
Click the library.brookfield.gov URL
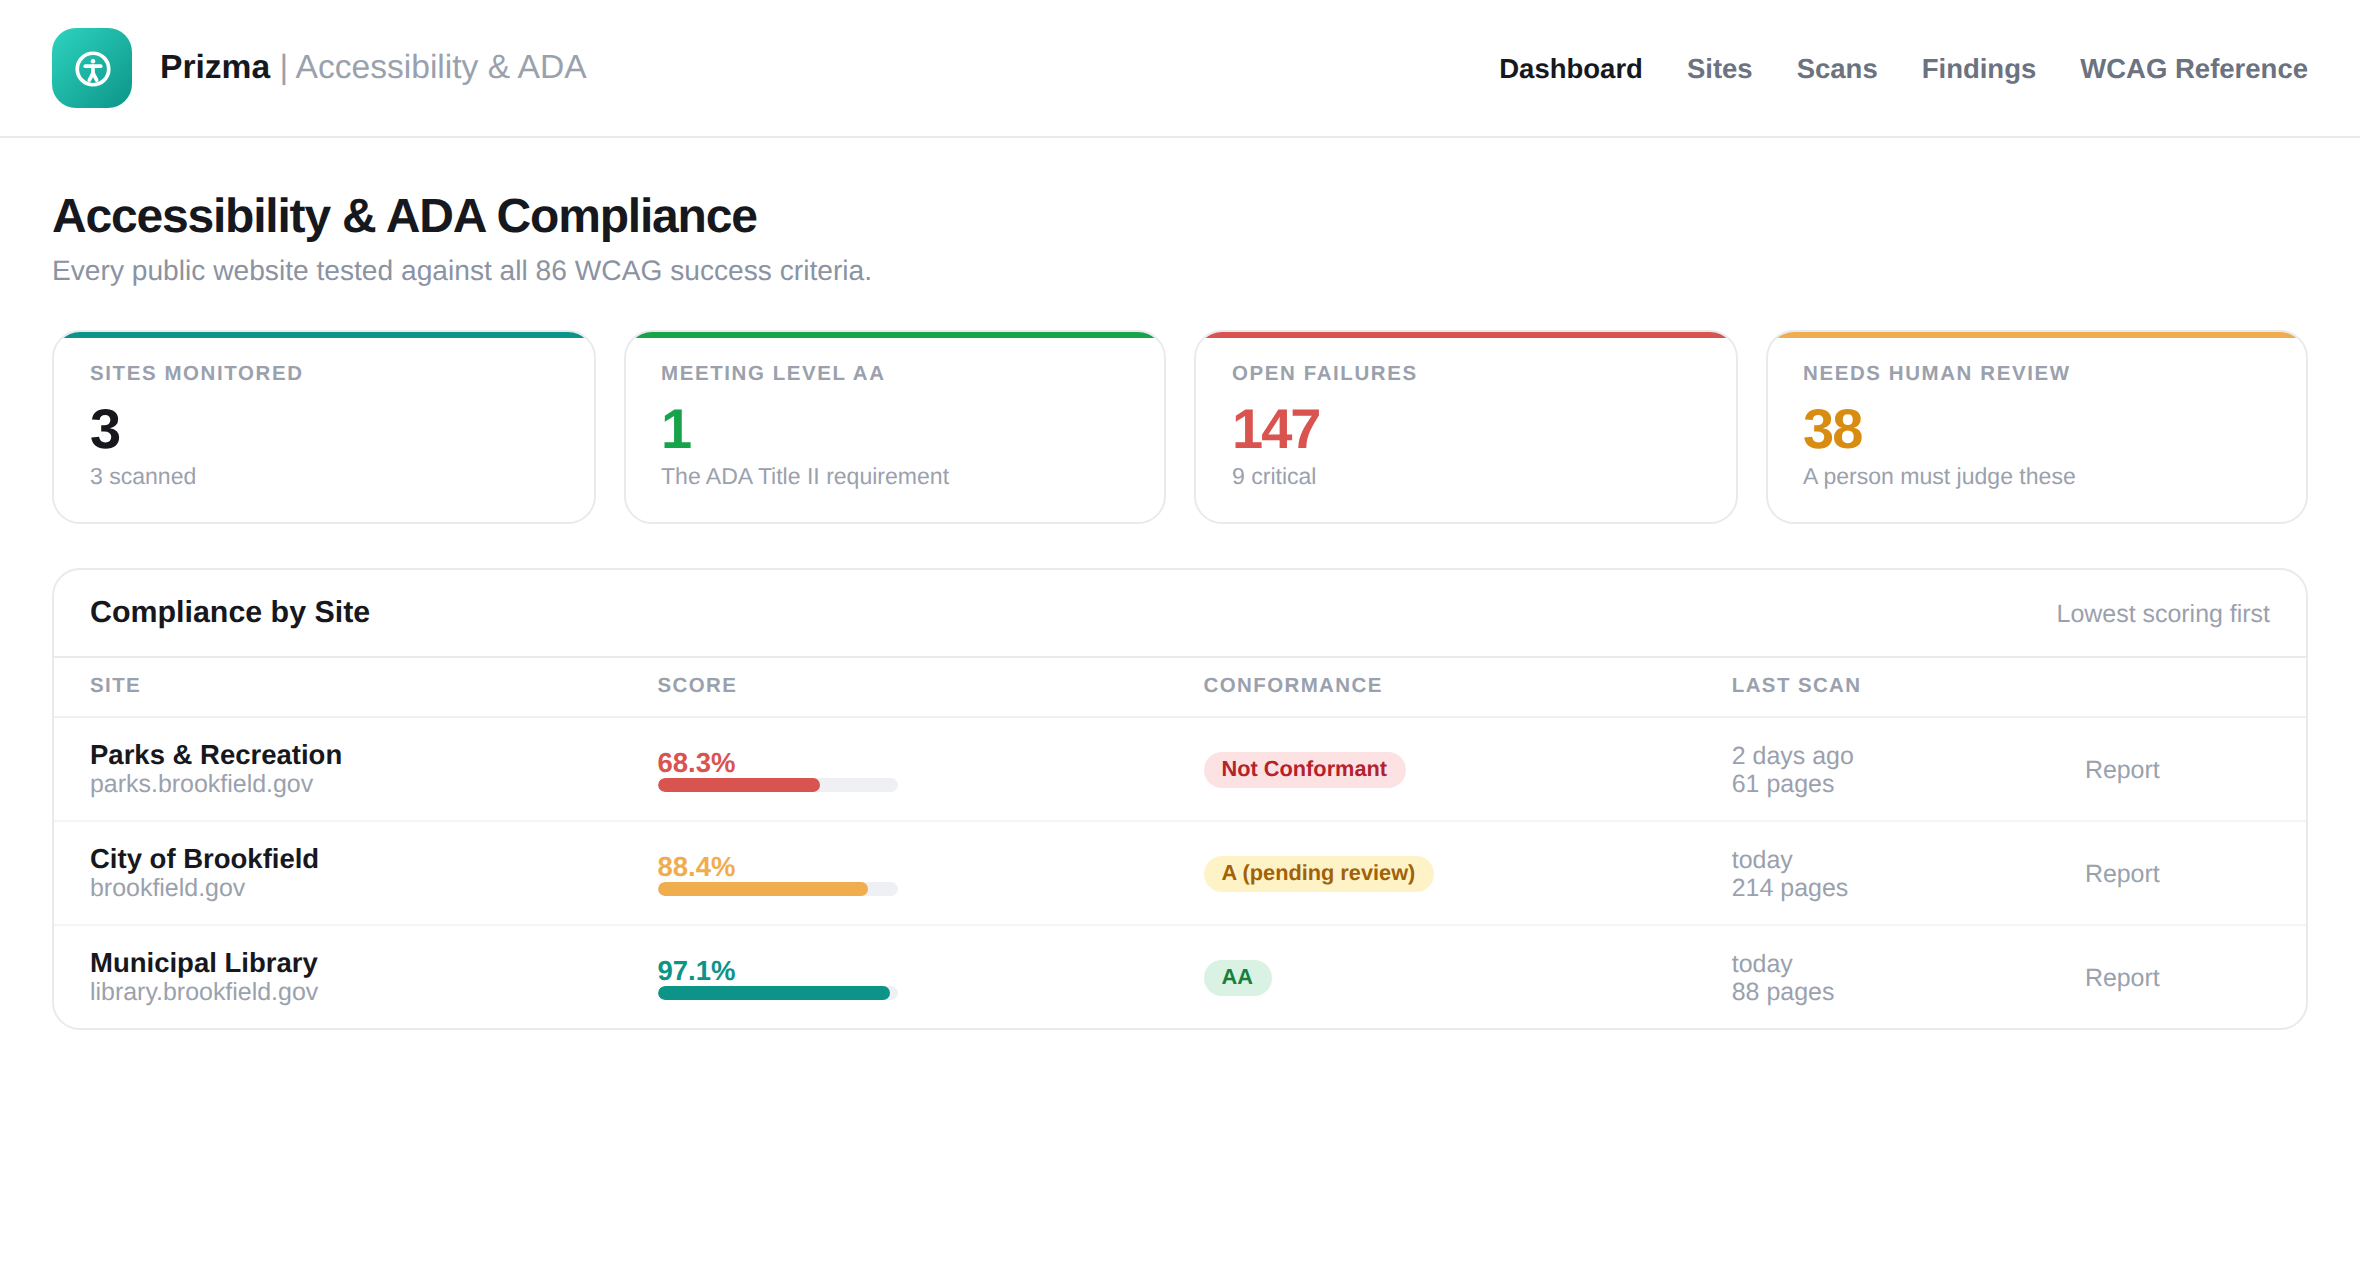(204, 992)
